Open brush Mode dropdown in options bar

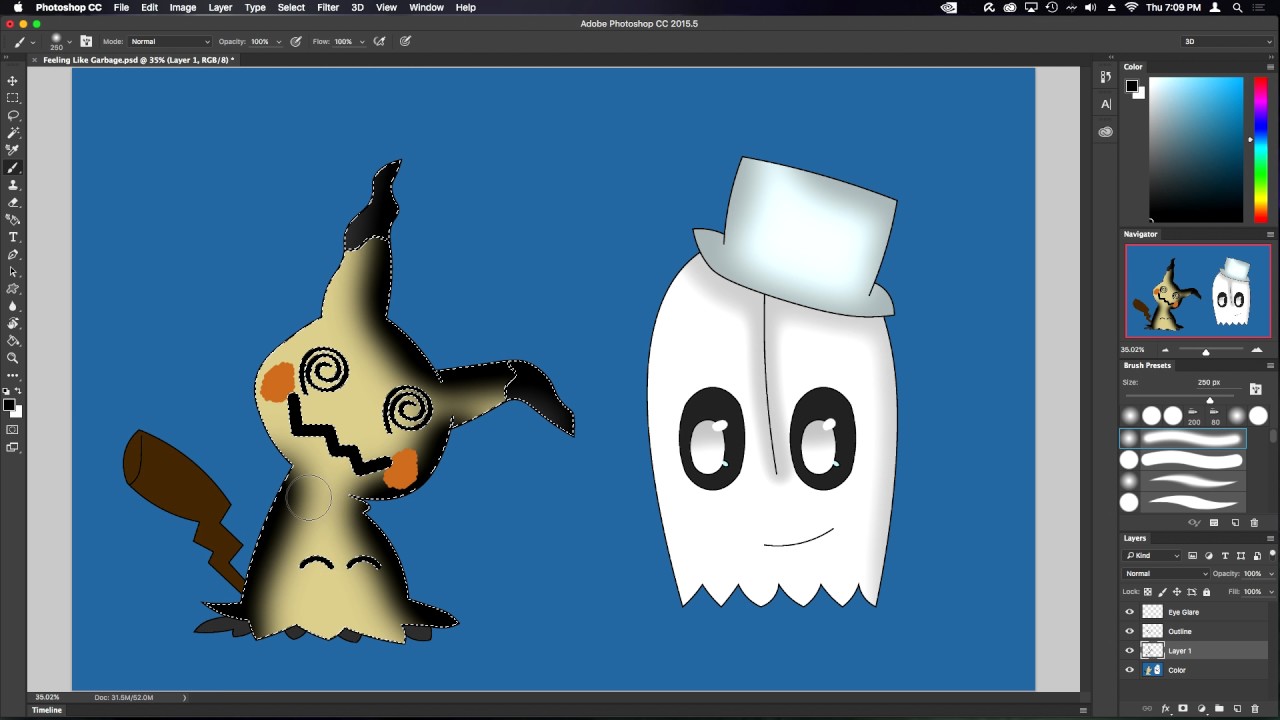click(x=170, y=42)
